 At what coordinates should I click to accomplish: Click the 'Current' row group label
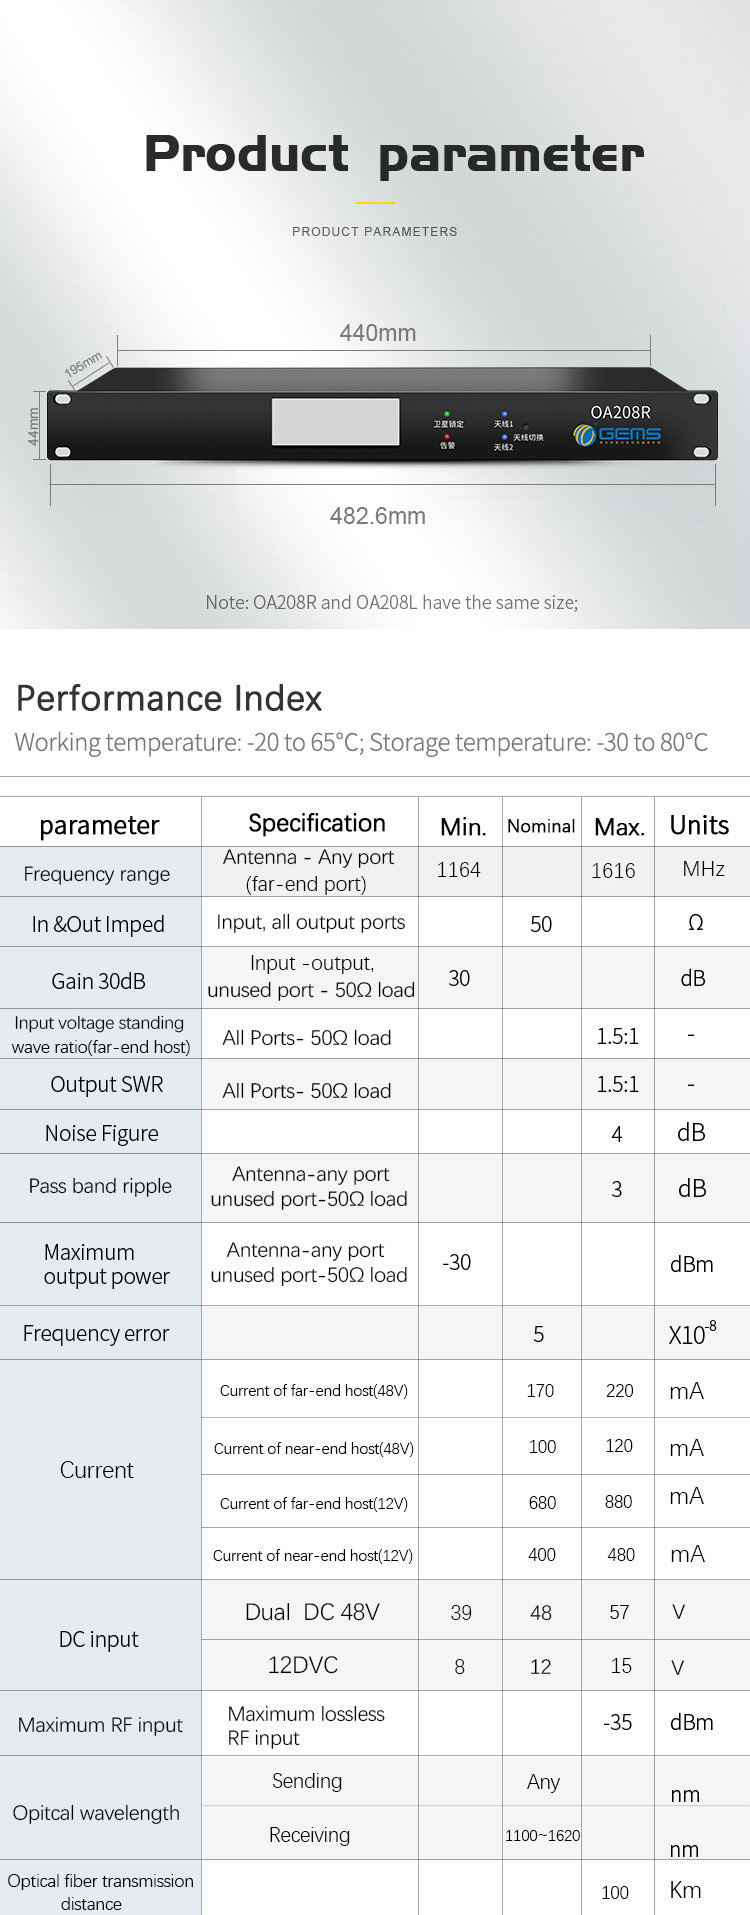[x=97, y=1470]
